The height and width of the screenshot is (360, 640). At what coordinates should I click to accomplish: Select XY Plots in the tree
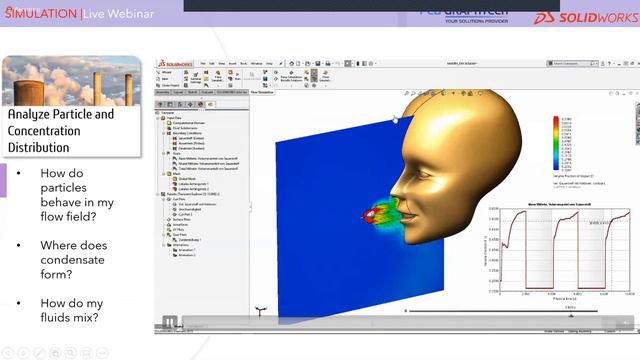point(176,230)
